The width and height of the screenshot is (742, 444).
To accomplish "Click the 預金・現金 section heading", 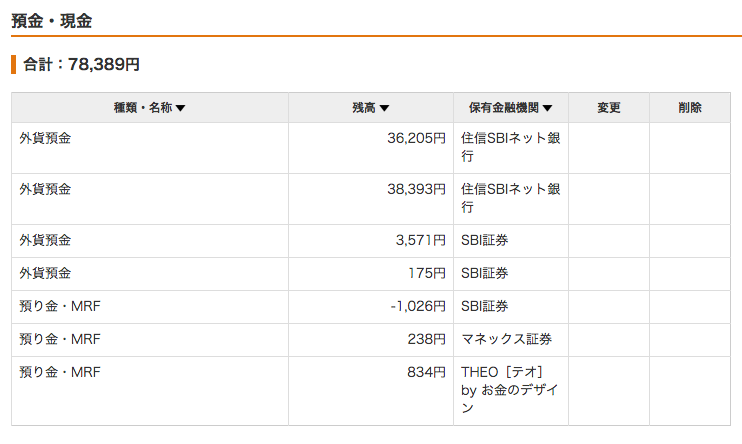I will (52, 21).
